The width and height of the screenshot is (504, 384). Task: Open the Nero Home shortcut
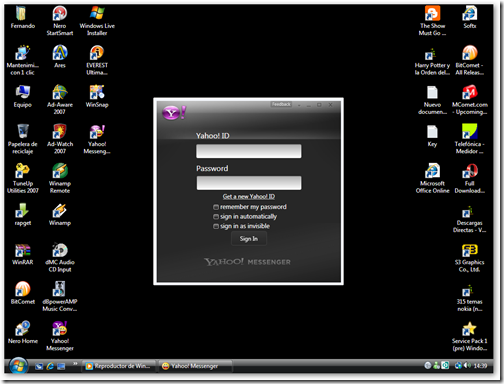tap(22, 332)
